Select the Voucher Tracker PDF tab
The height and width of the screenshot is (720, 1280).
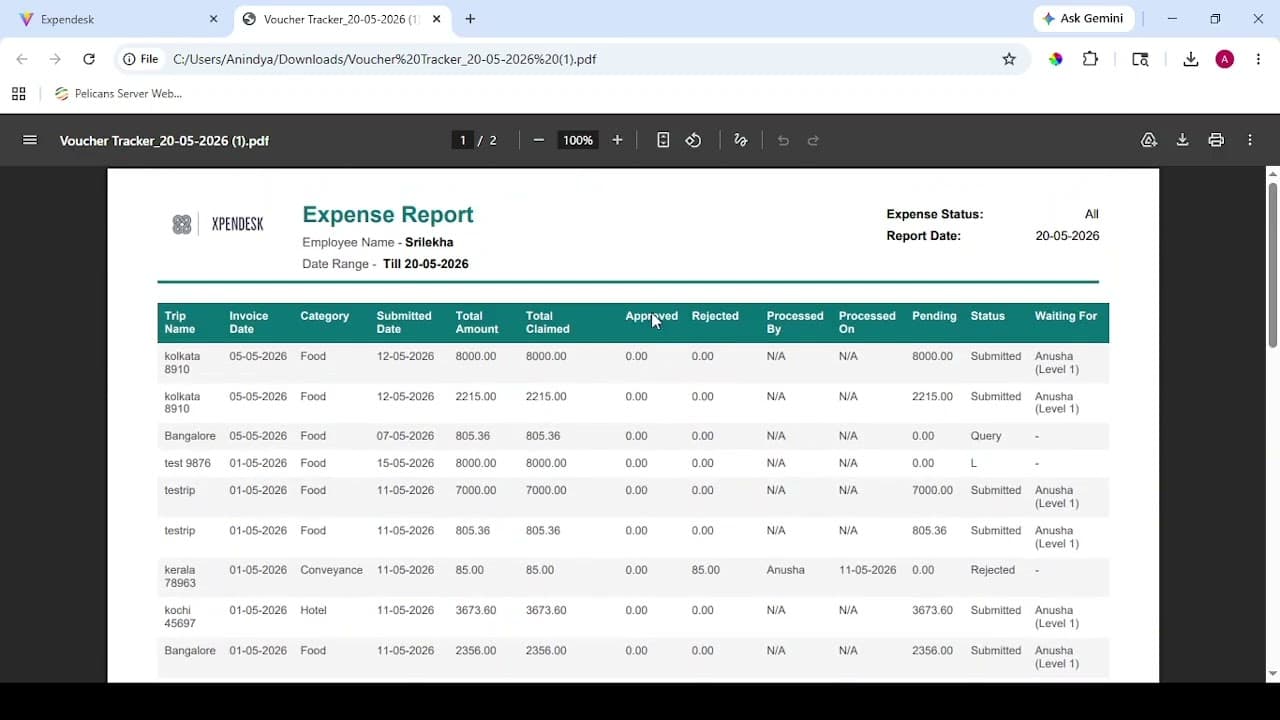[340, 19]
